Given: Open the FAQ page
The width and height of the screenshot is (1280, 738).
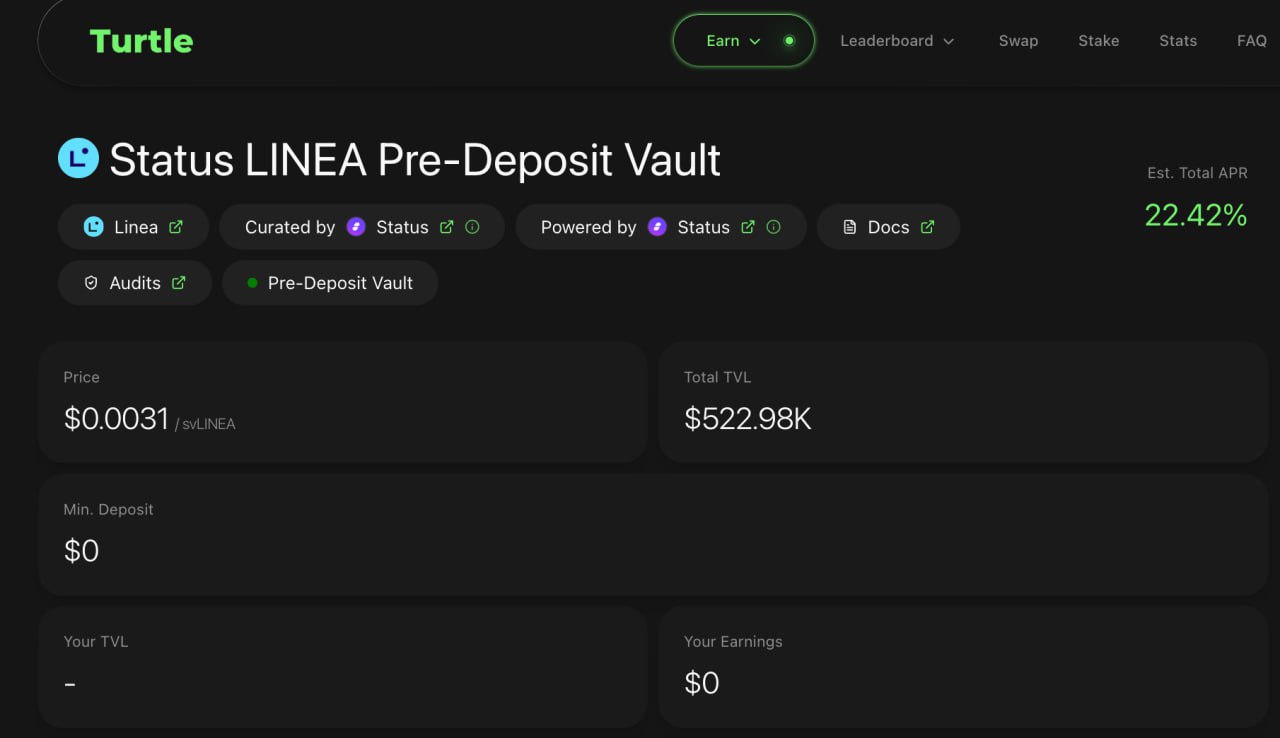Looking at the screenshot, I should click(1251, 41).
